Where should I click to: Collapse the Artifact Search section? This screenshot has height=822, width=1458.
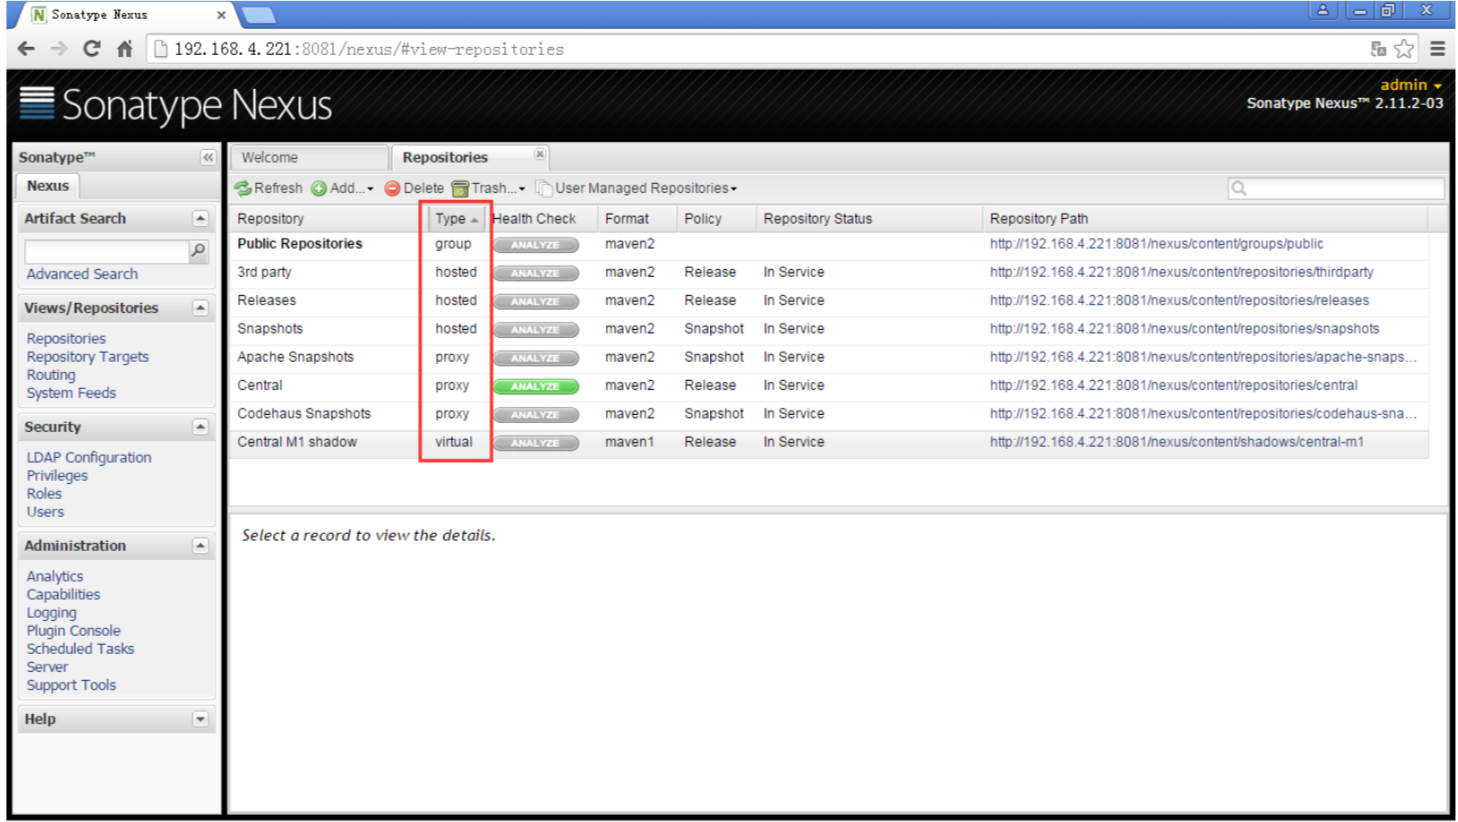[200, 218]
